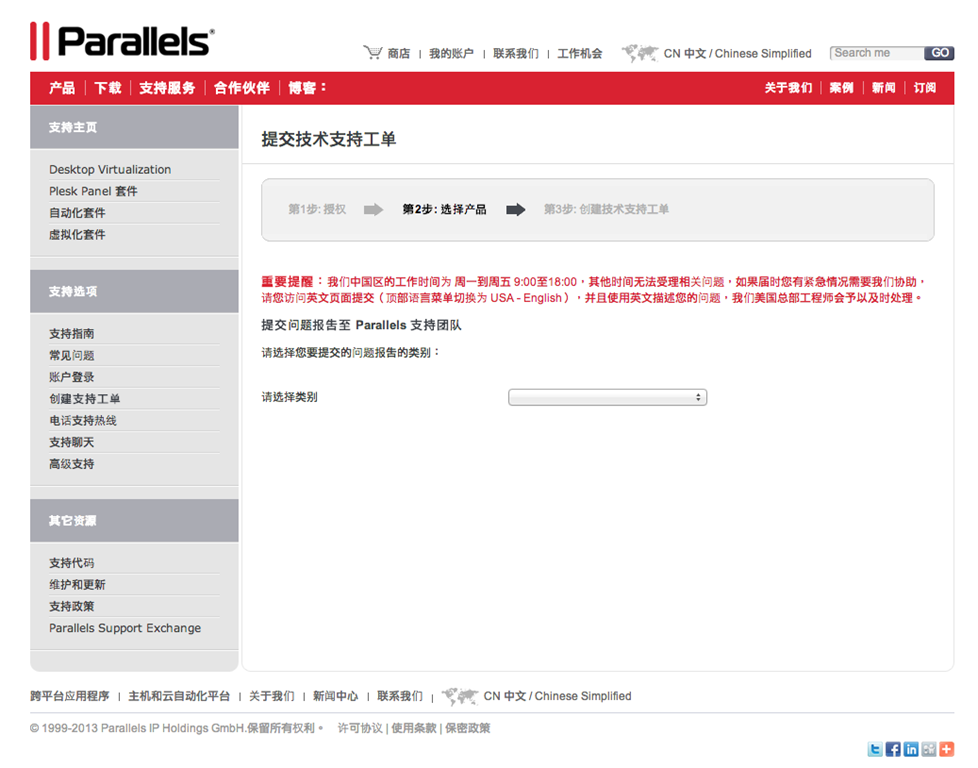Open 案例 in the red nav bar
The height and width of the screenshot is (768, 978).
pyautogui.click(x=841, y=88)
